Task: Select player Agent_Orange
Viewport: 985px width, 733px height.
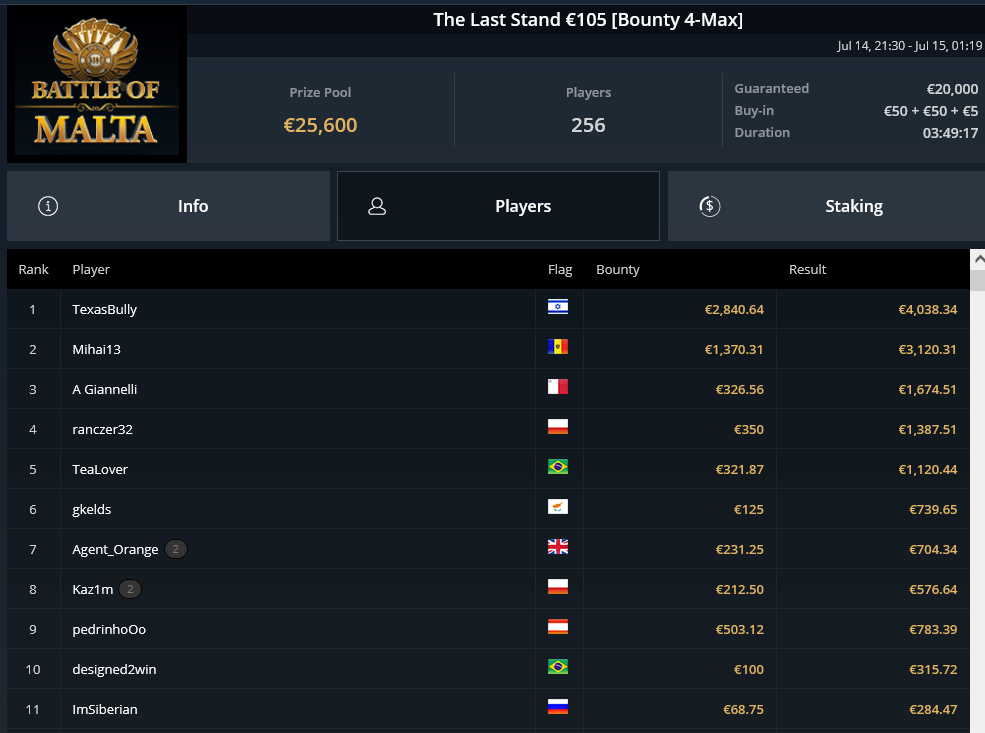Action: click(x=115, y=550)
